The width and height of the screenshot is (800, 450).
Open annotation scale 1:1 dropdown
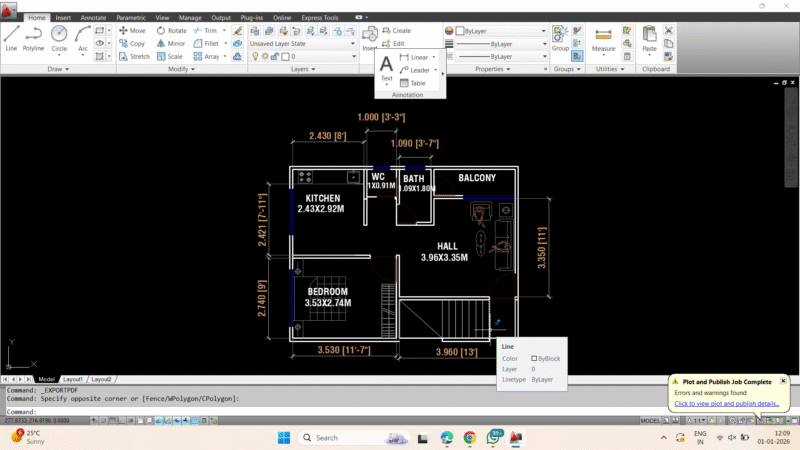click(x=697, y=420)
